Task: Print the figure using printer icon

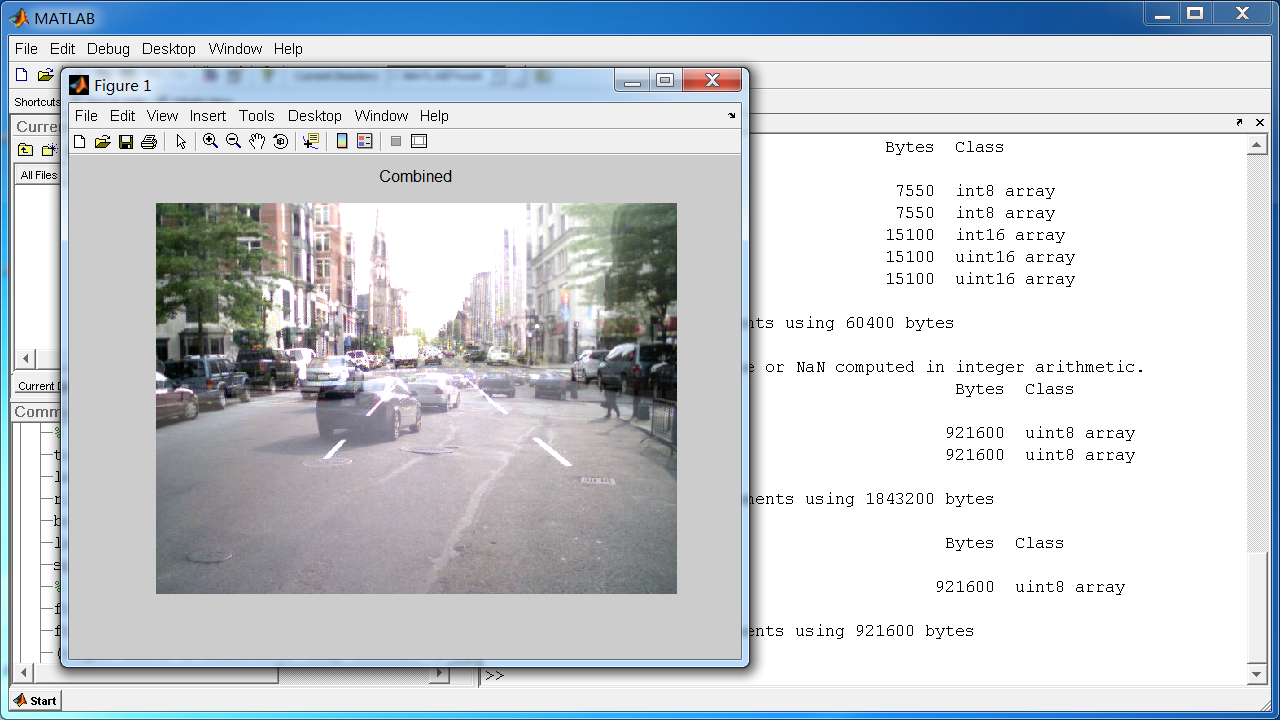Action: point(149,141)
